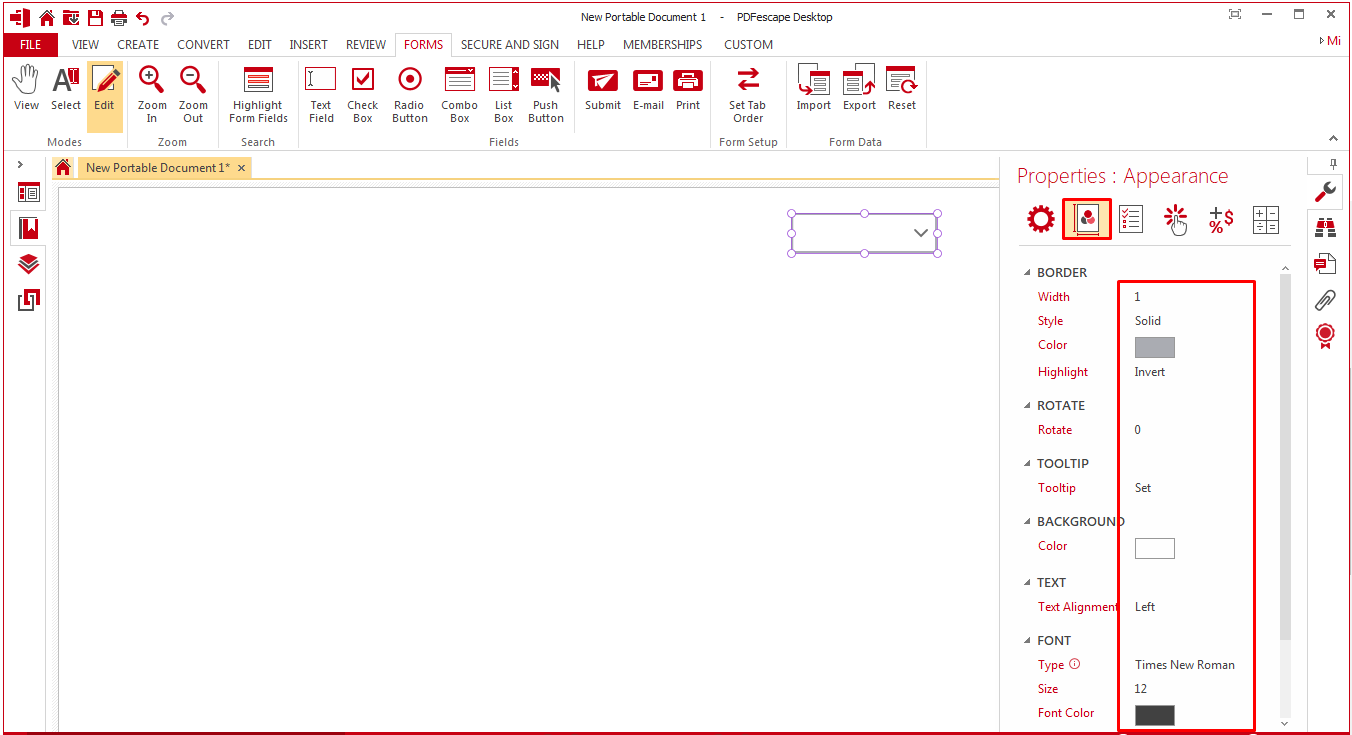Open General properties gear icon
The width and height of the screenshot is (1352, 735).
tap(1041, 220)
